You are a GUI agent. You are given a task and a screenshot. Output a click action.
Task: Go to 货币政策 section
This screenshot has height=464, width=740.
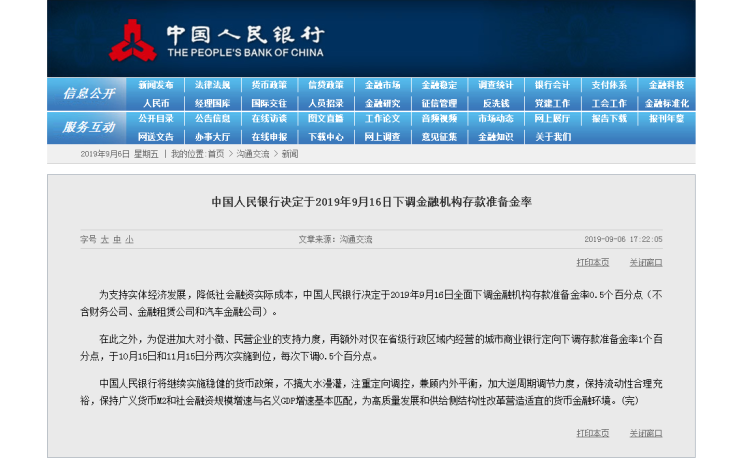click(x=269, y=85)
